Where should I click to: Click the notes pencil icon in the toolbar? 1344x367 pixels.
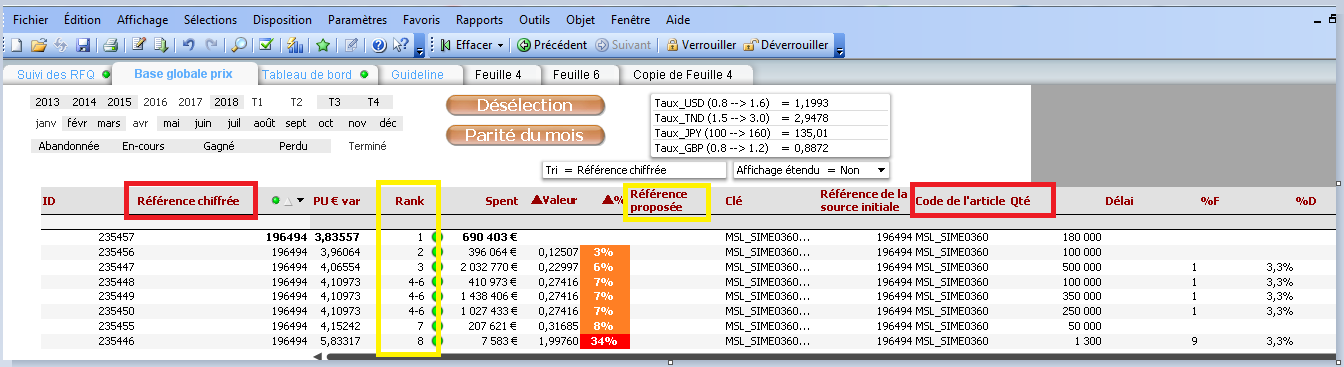pos(351,45)
